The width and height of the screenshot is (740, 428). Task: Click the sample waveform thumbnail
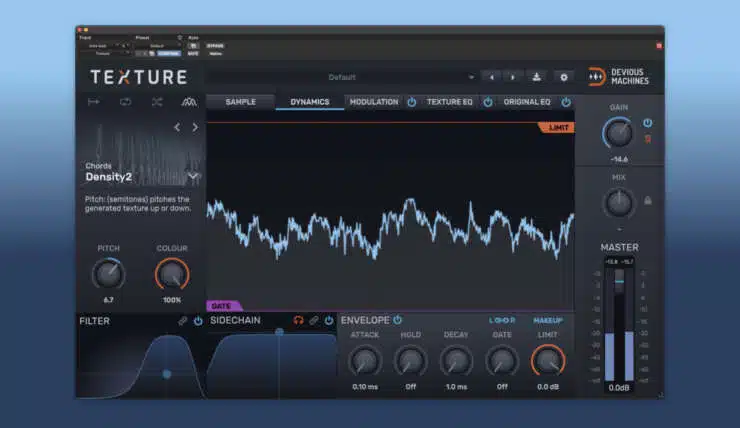[142, 153]
